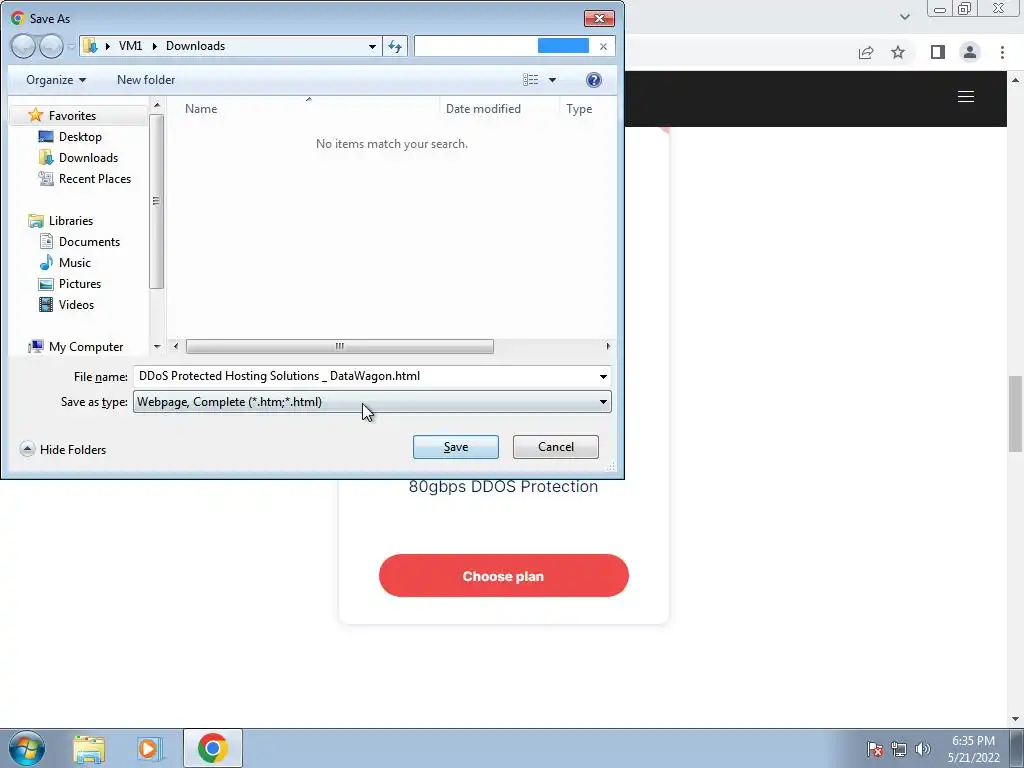Click the Favorites star icon in sidebar
Screen dimensions: 1024x768
point(36,116)
